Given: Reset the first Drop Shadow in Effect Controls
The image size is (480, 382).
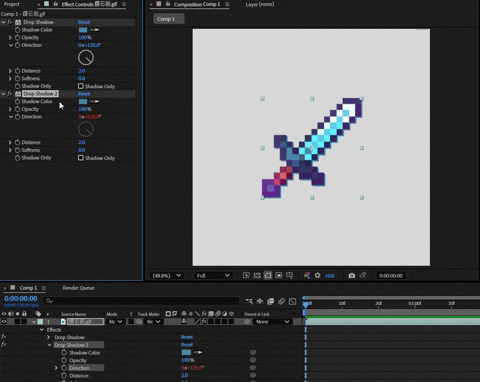Looking at the screenshot, I should coord(84,22).
